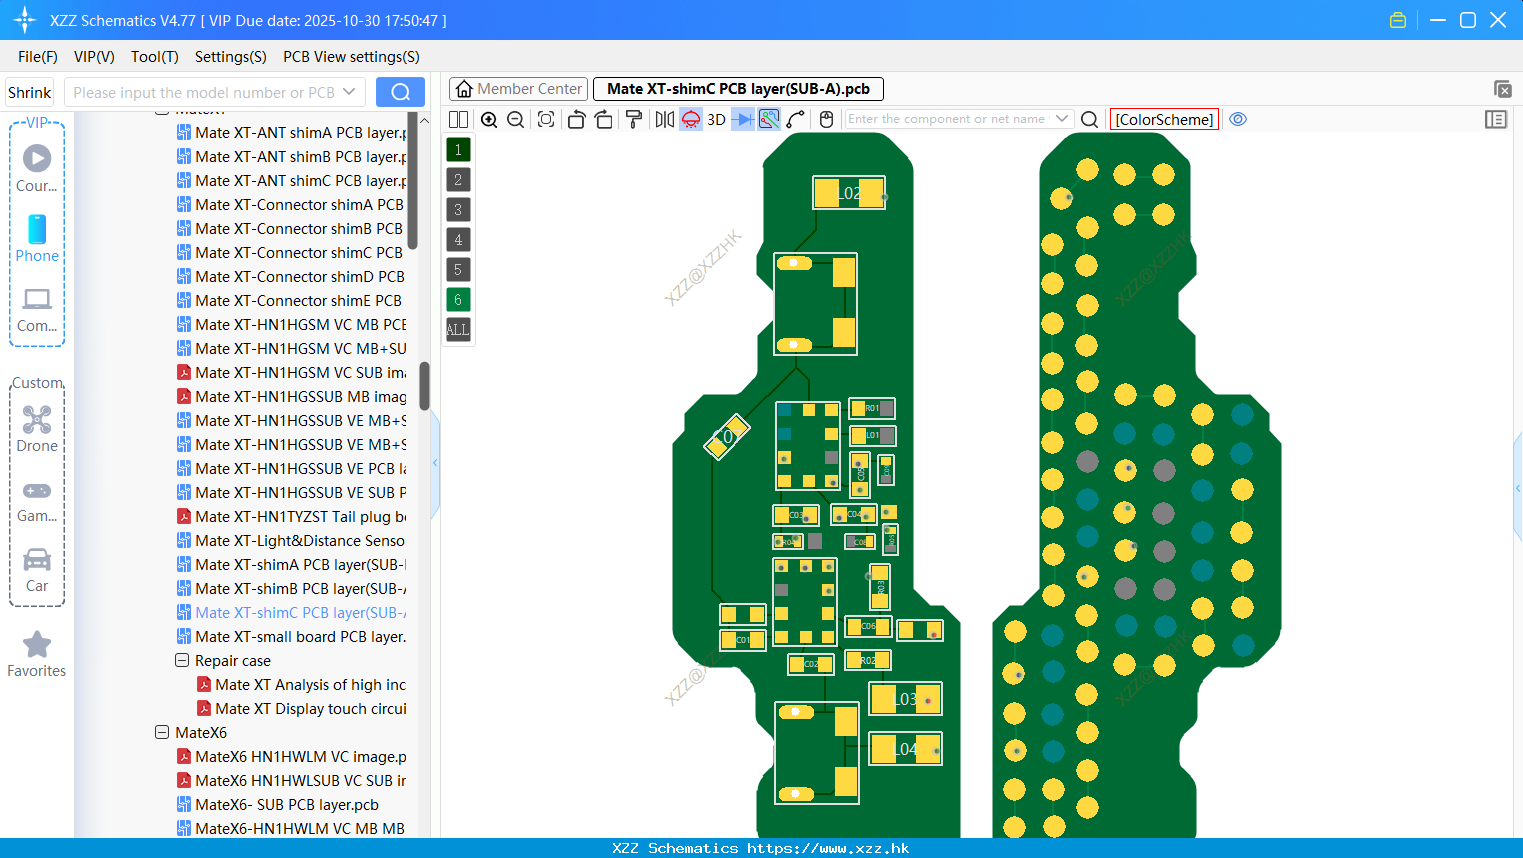
Task: Select the Phone category icon
Action: click(37, 229)
